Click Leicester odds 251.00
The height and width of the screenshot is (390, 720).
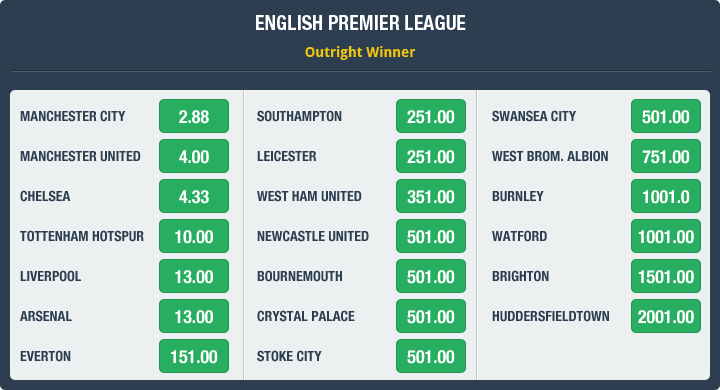431,156
